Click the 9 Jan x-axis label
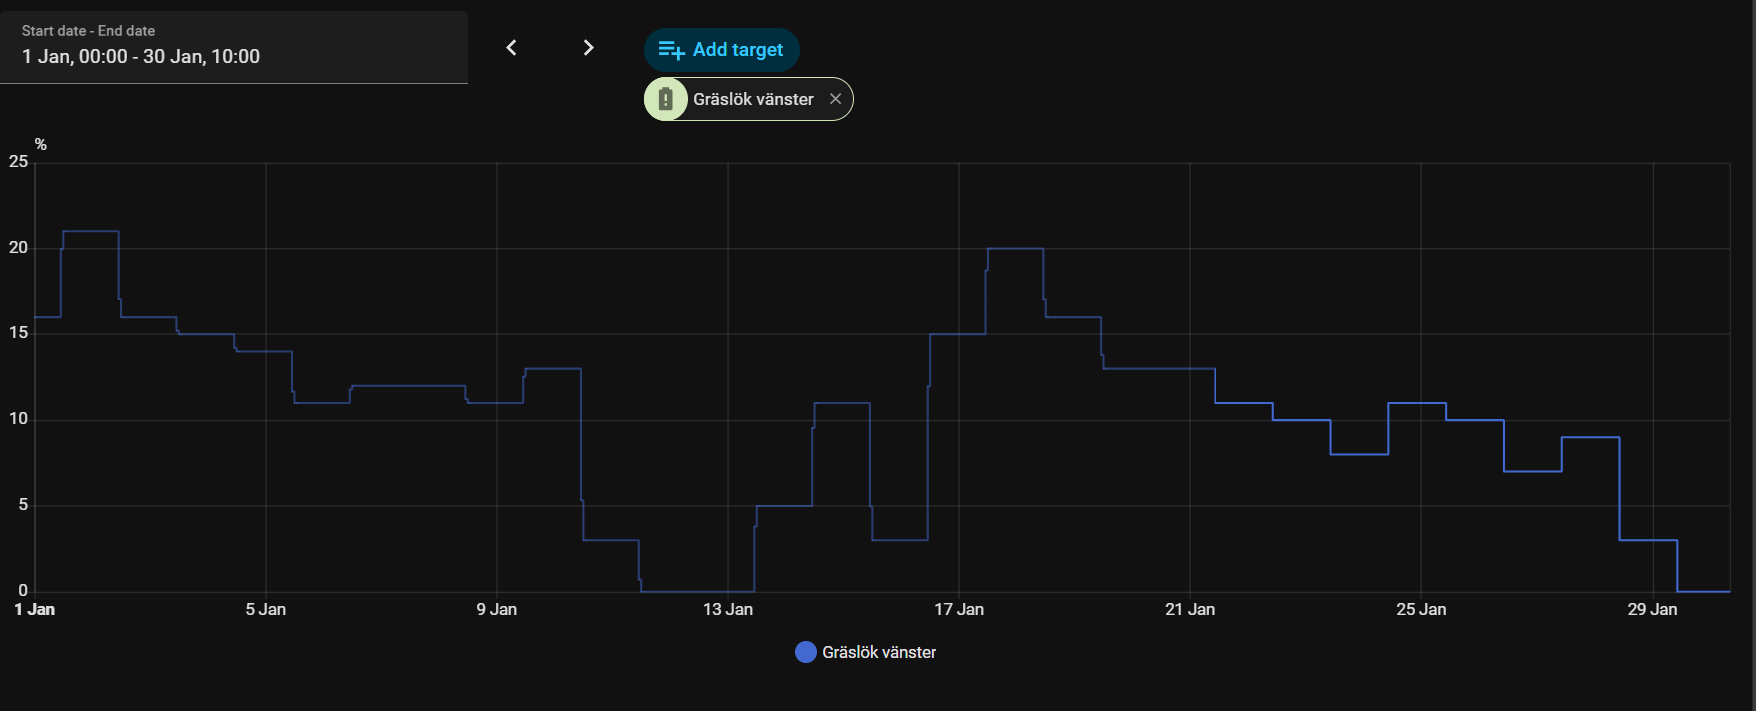Screen dimensions: 1756x711 click(x=497, y=609)
